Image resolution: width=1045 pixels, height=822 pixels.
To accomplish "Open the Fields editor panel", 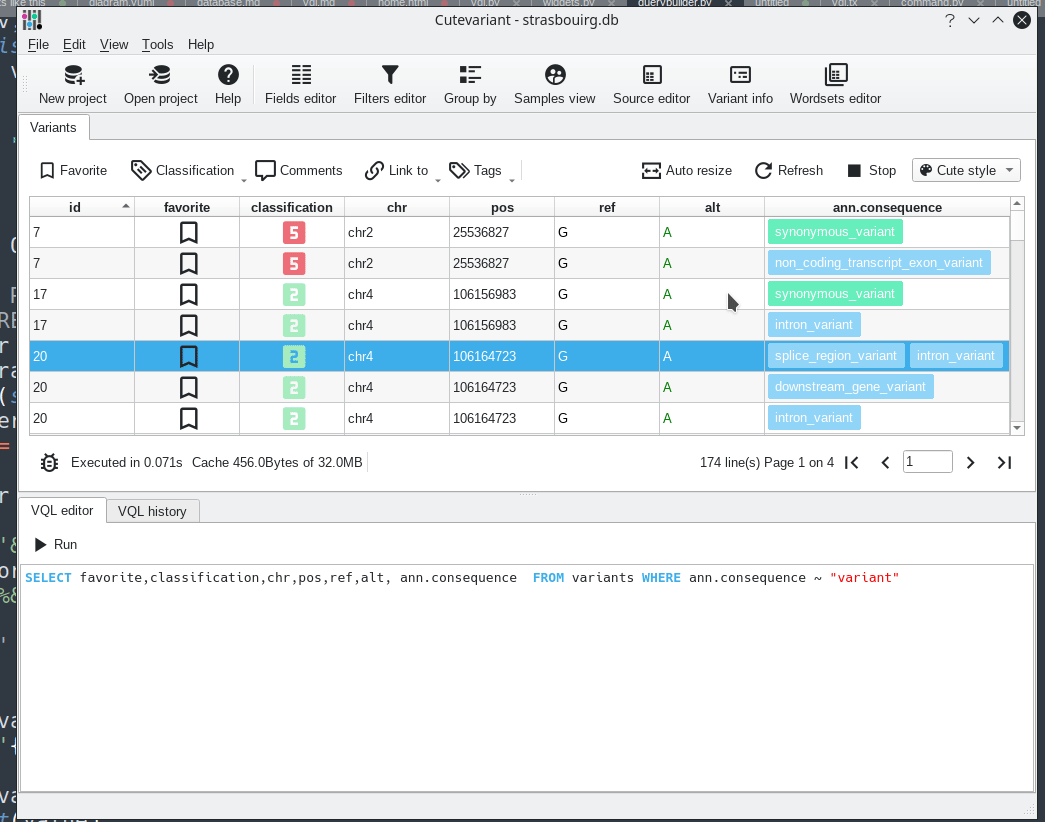I will click(300, 84).
